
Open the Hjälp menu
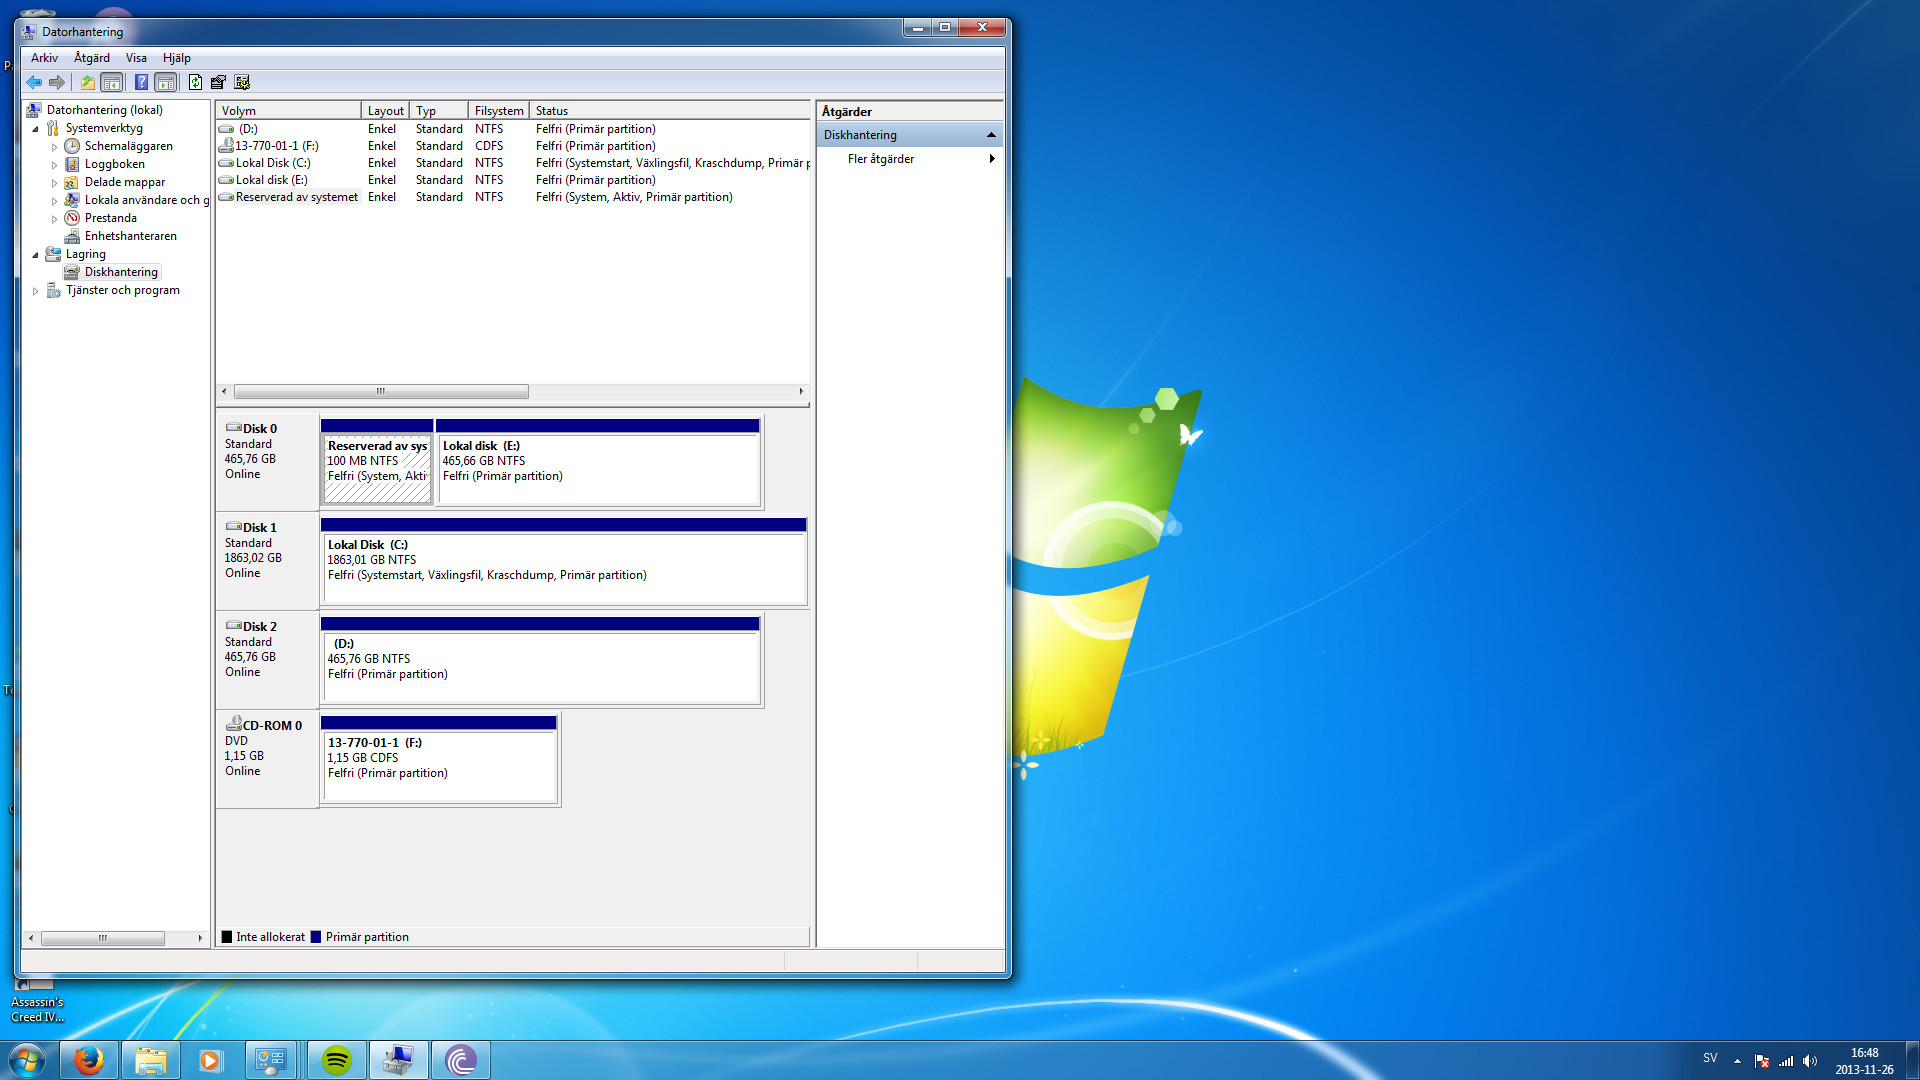(x=176, y=58)
